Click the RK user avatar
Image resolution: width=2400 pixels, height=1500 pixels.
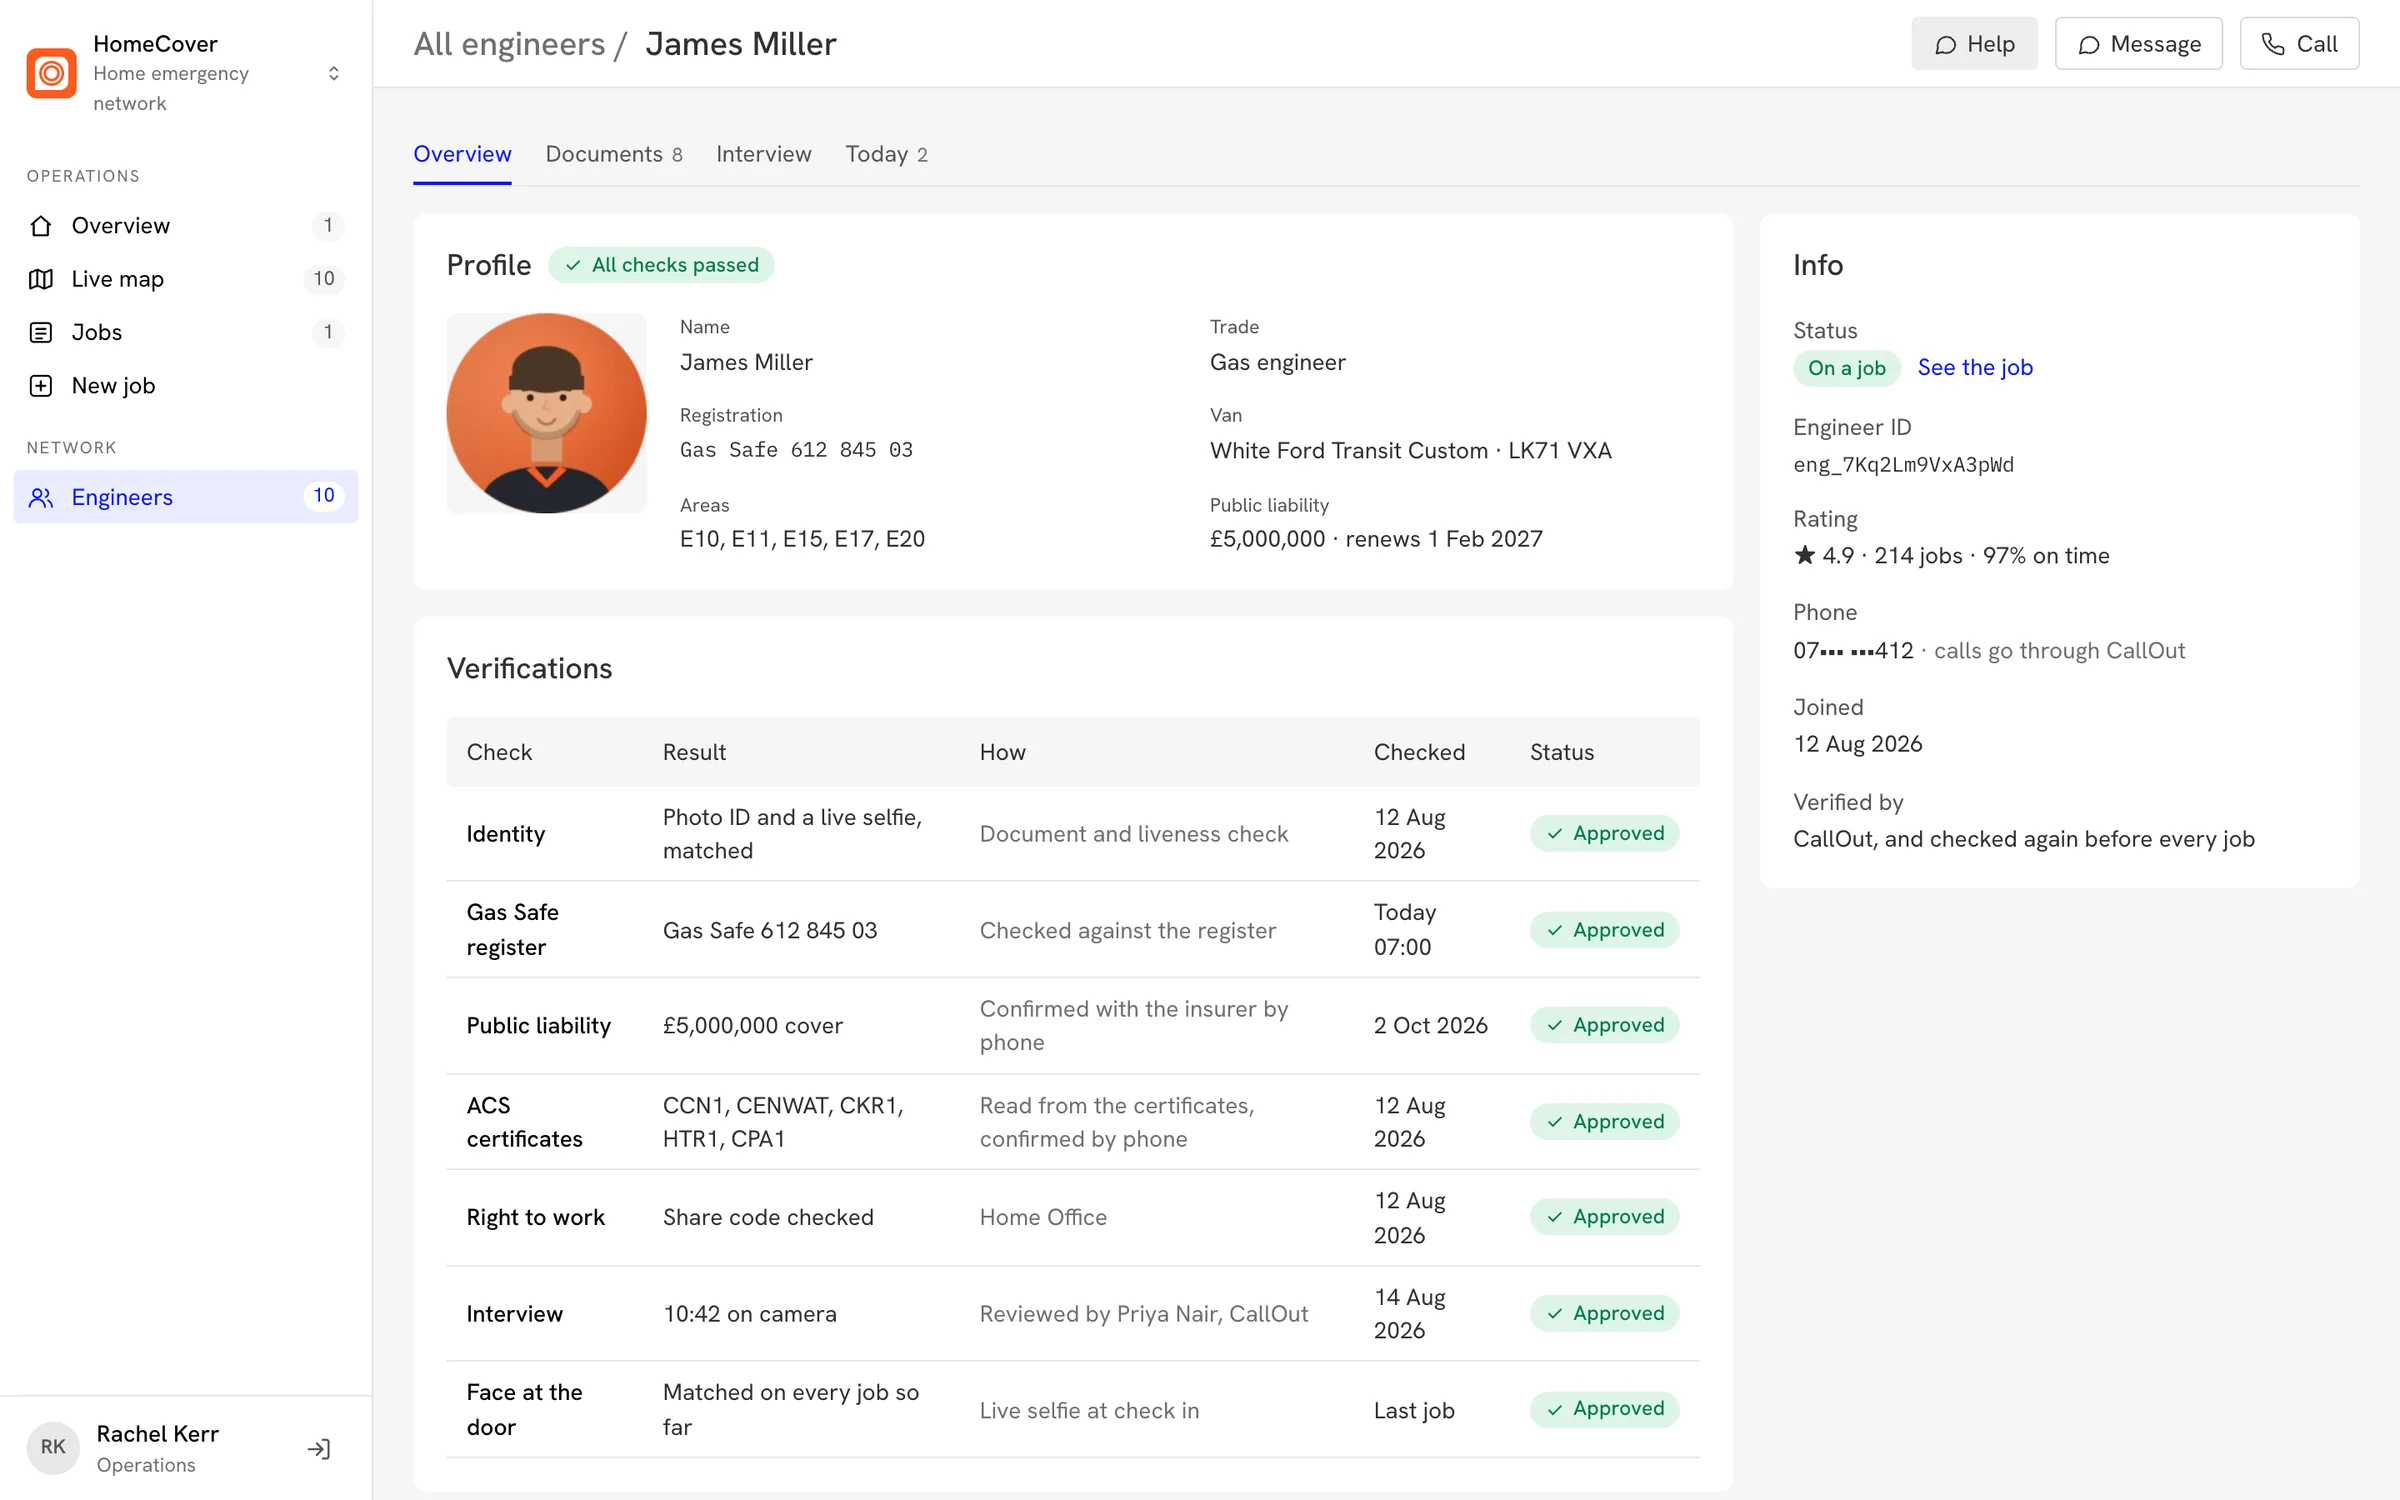pos(53,1447)
